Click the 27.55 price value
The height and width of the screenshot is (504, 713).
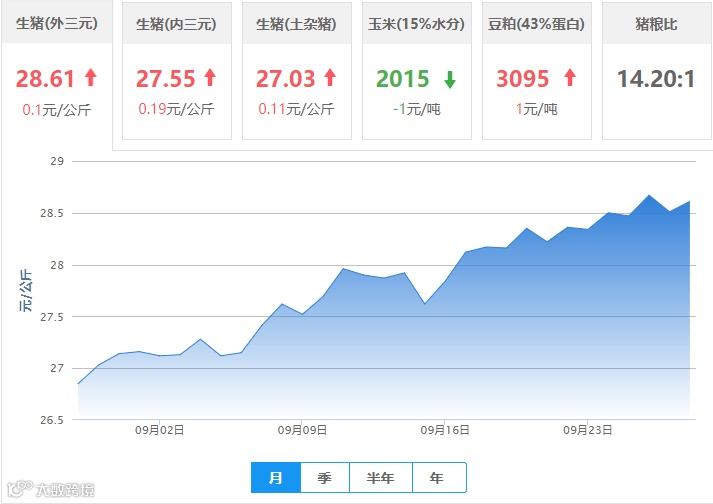pyautogui.click(x=166, y=79)
